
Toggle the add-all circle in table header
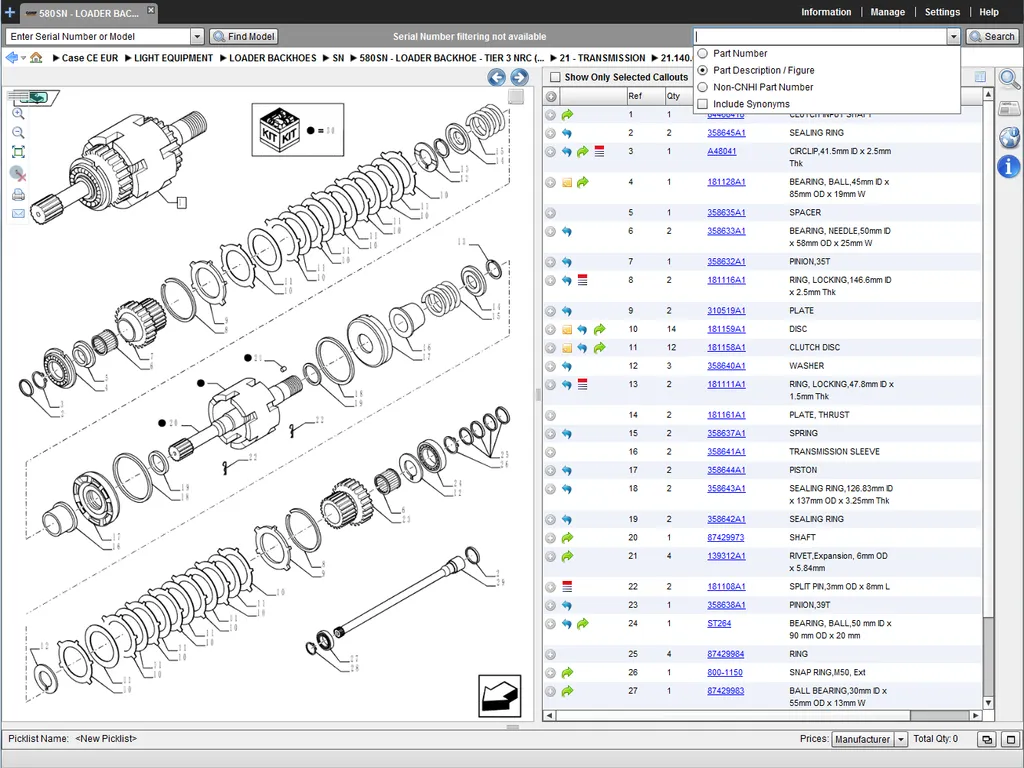[551, 97]
